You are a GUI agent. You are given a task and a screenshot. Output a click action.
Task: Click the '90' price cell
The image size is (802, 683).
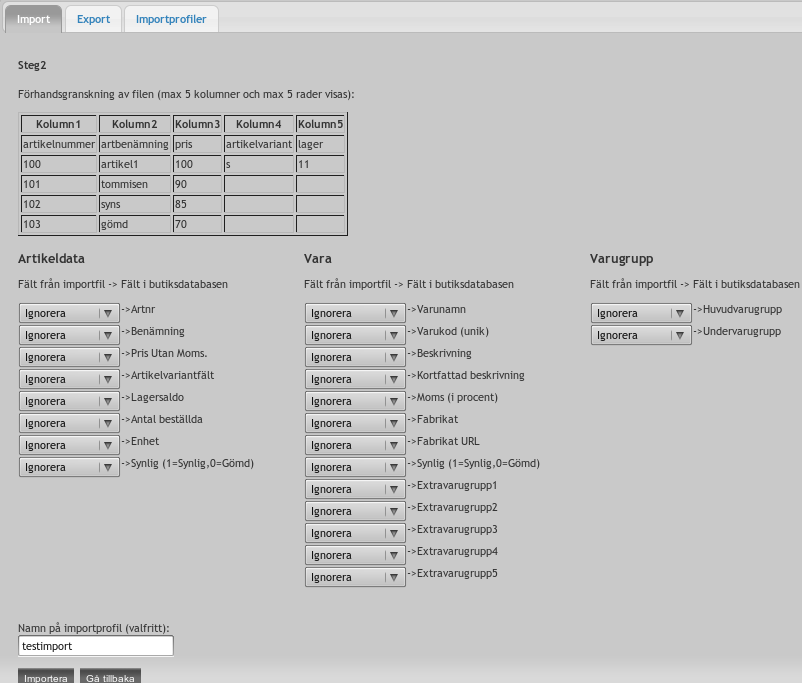(x=197, y=184)
